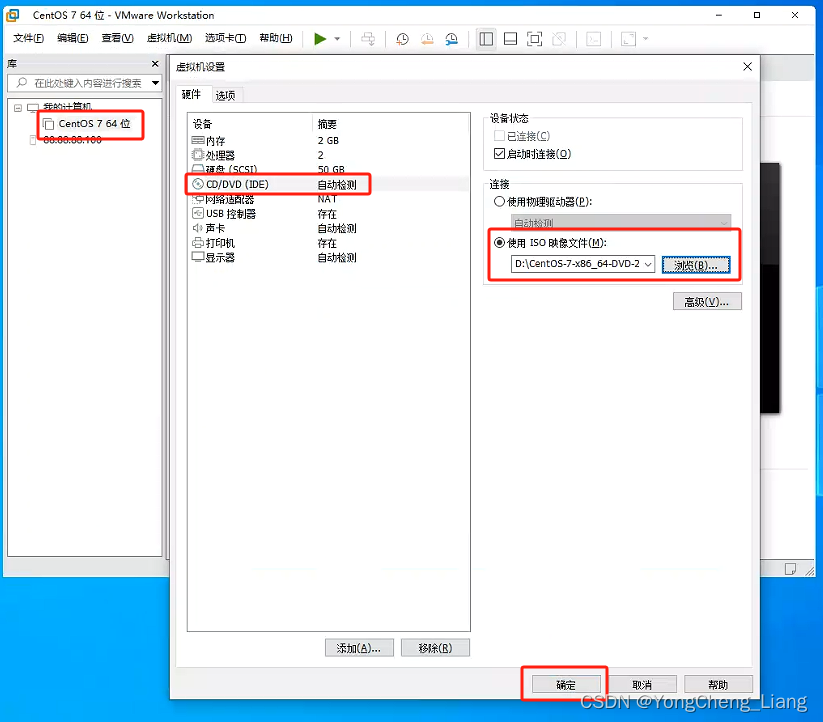
Task: Select the CD/DVD (IDE) device row
Action: pyautogui.click(x=328, y=184)
